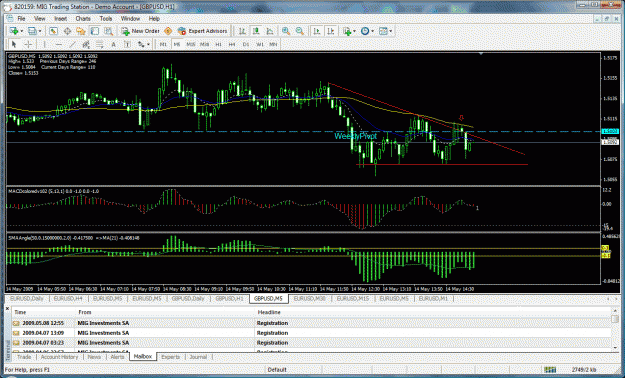Select the Vertical Line drawing tool
This screenshot has height=378, width=625.
[44, 44]
